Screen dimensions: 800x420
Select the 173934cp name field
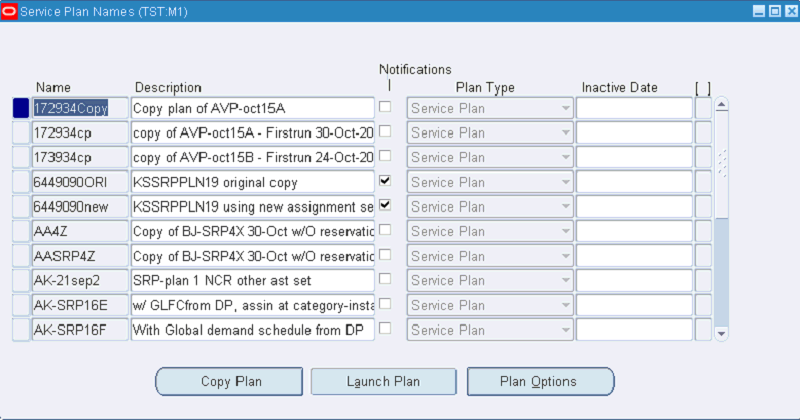tap(80, 157)
